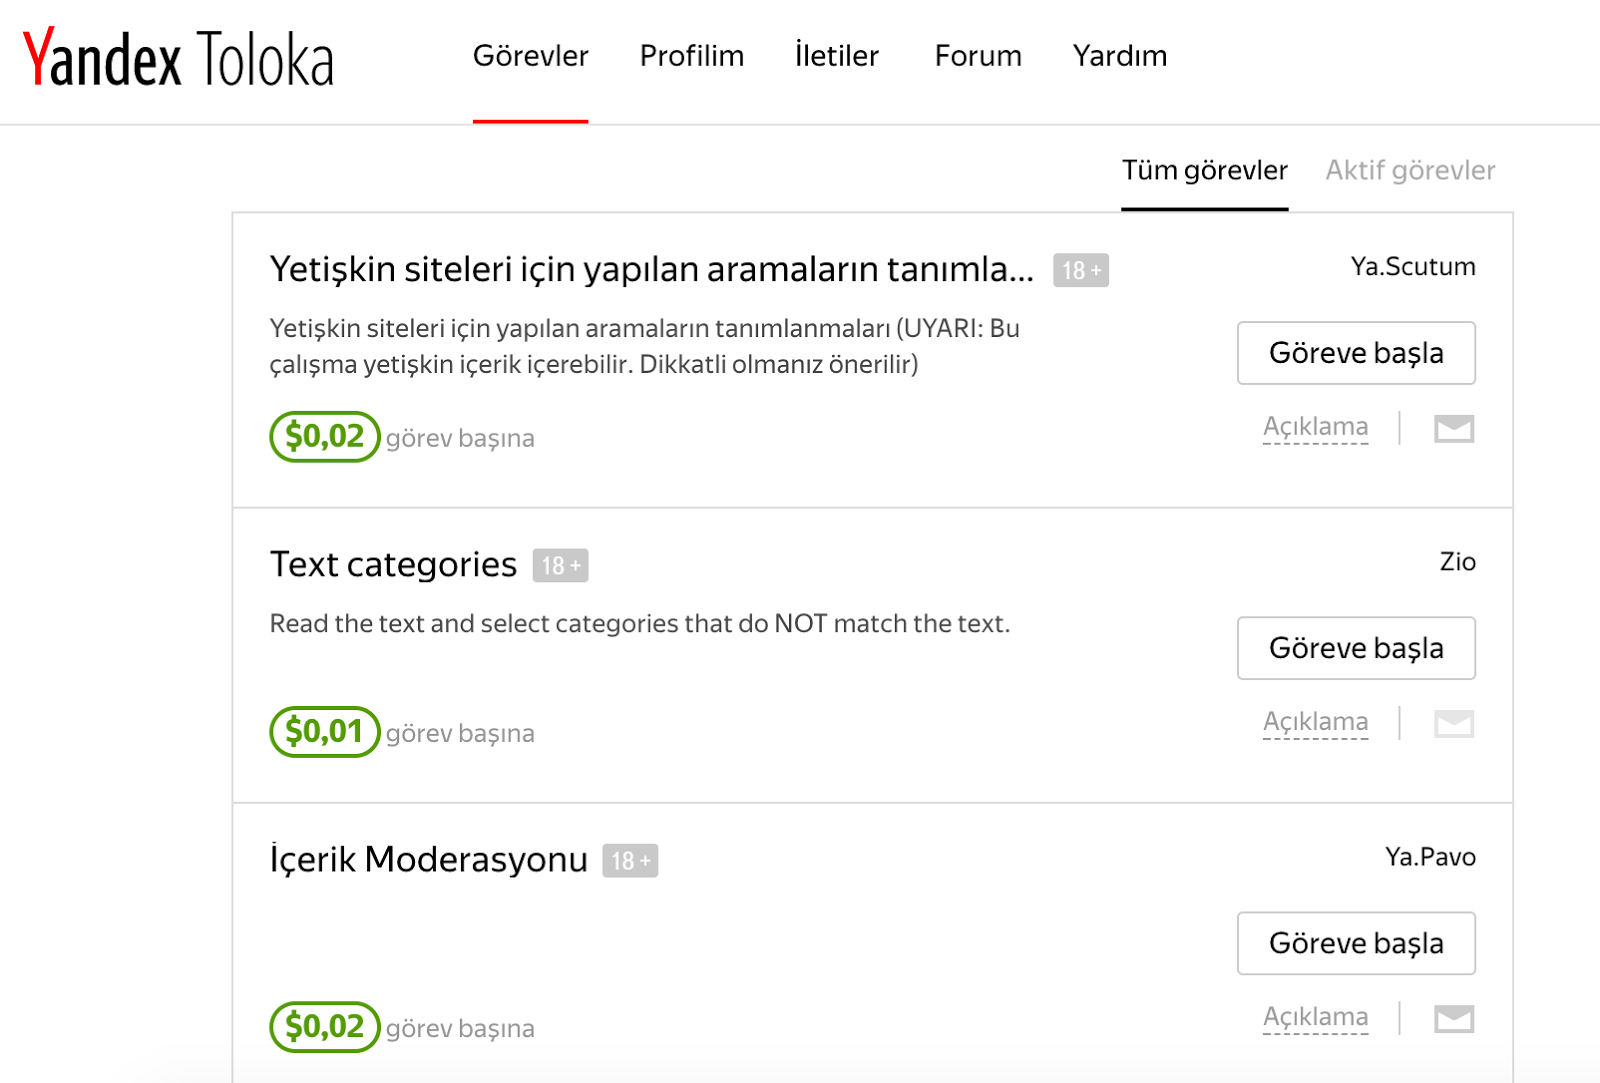Open the Görevler menu item

530,56
